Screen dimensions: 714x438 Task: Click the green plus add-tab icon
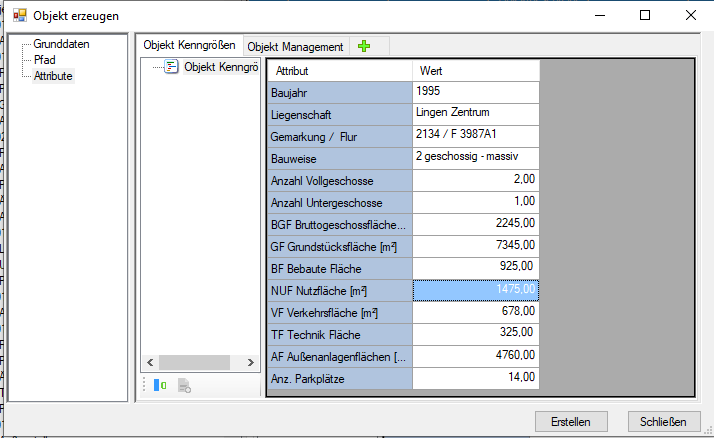coord(364,46)
